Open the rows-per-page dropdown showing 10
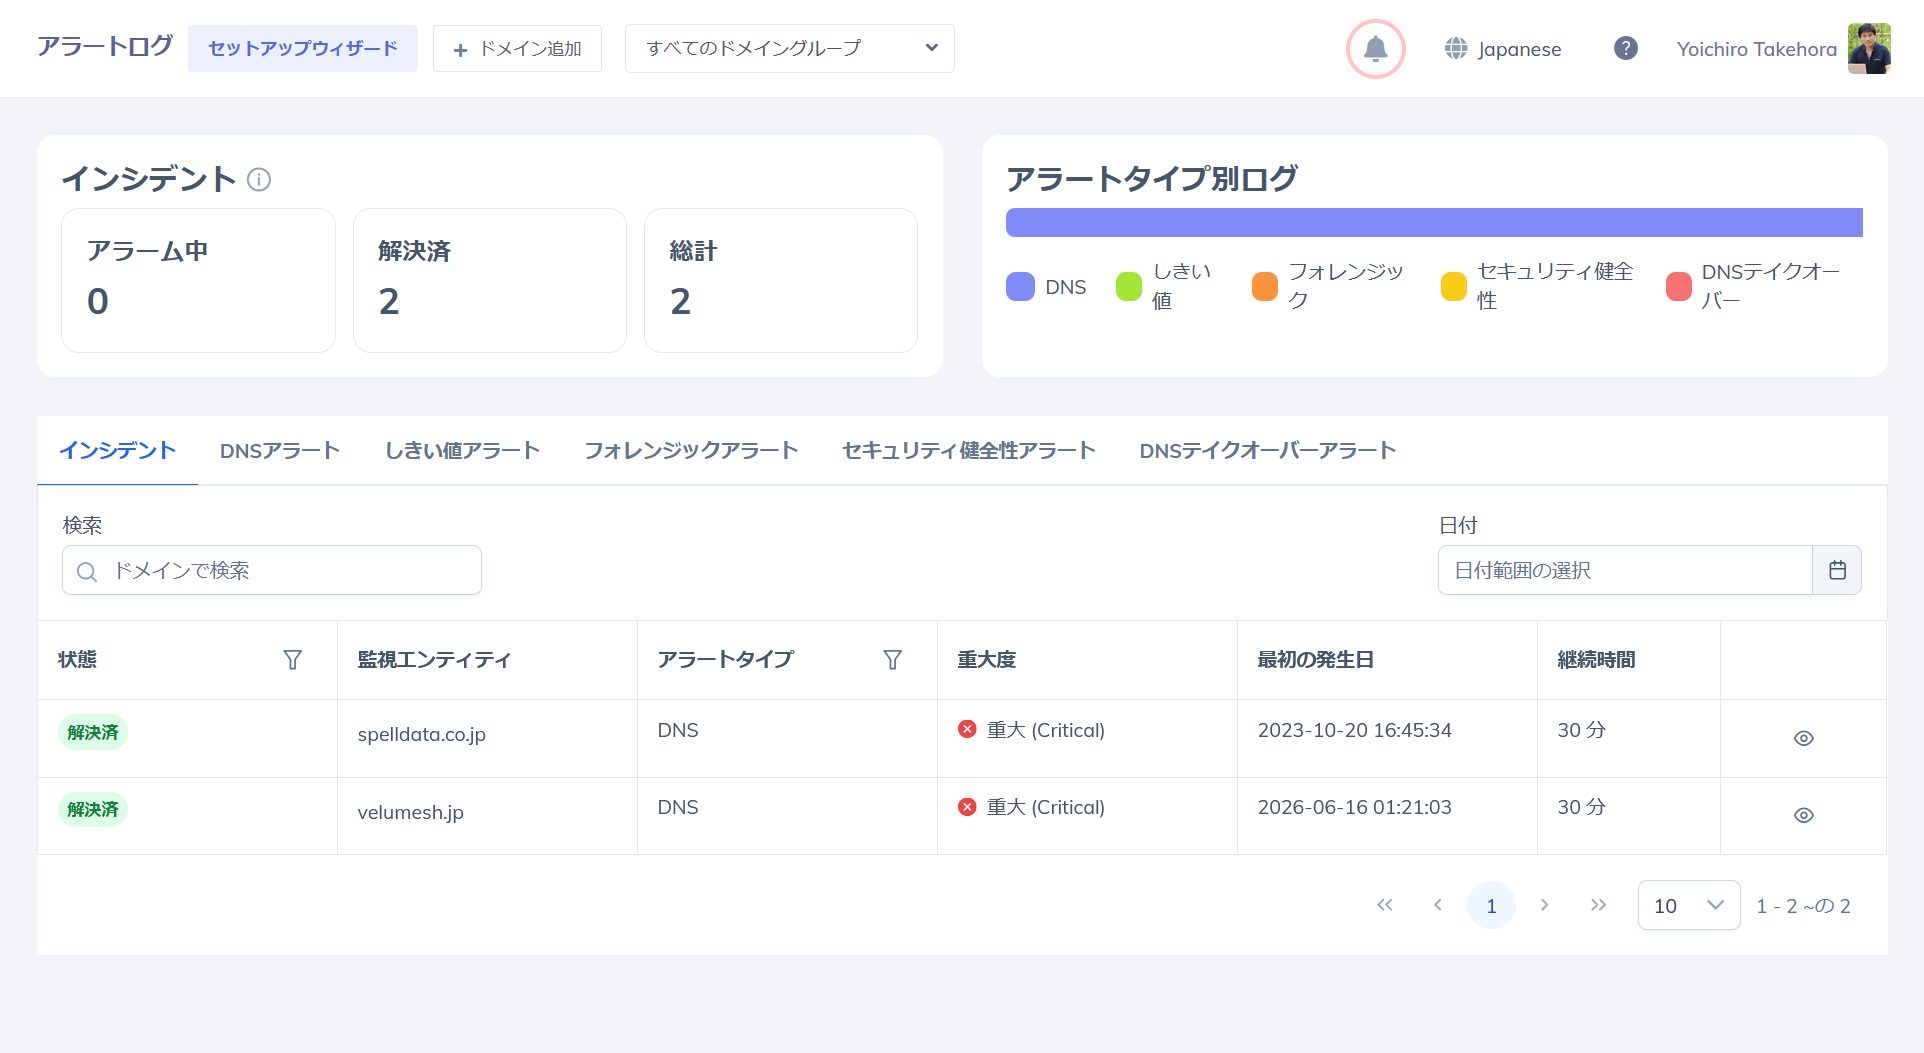1924x1053 pixels. (1688, 905)
